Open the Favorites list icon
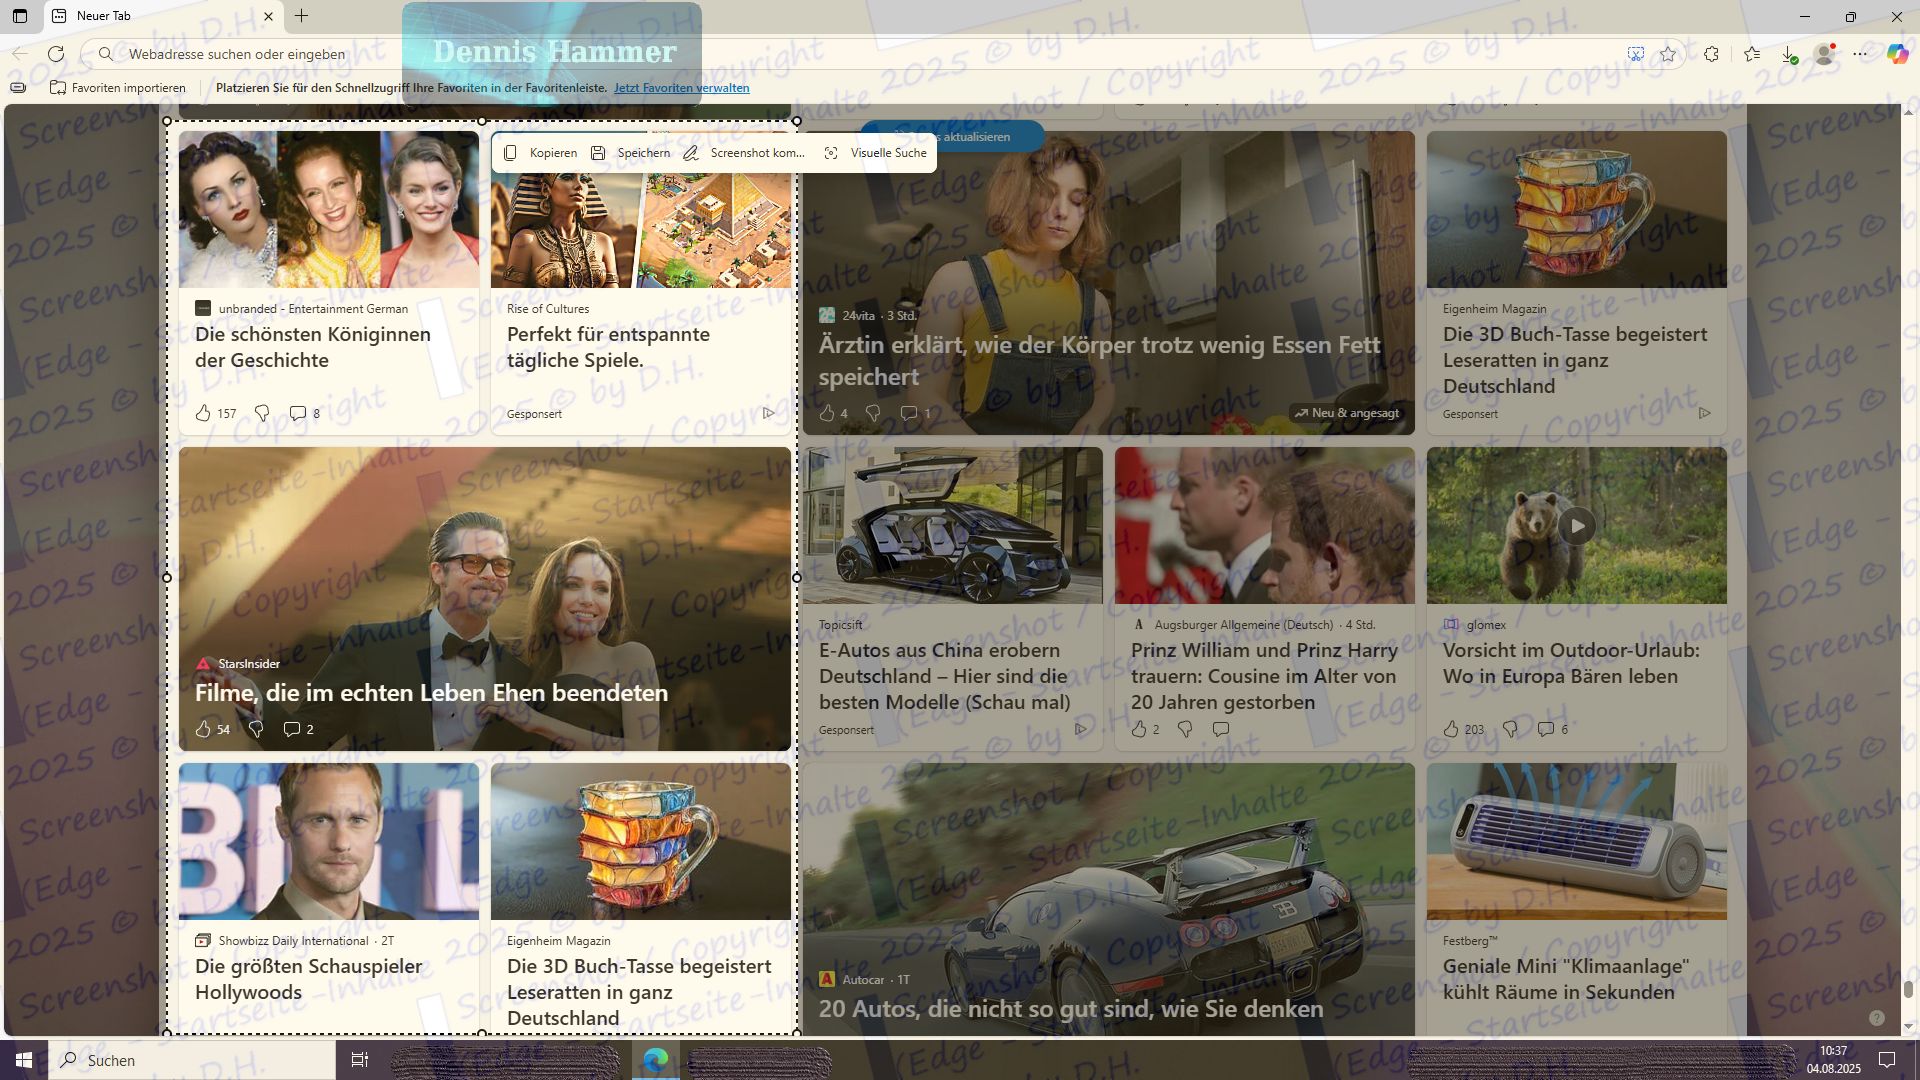Screen dimensions: 1920x1080 click(1752, 54)
